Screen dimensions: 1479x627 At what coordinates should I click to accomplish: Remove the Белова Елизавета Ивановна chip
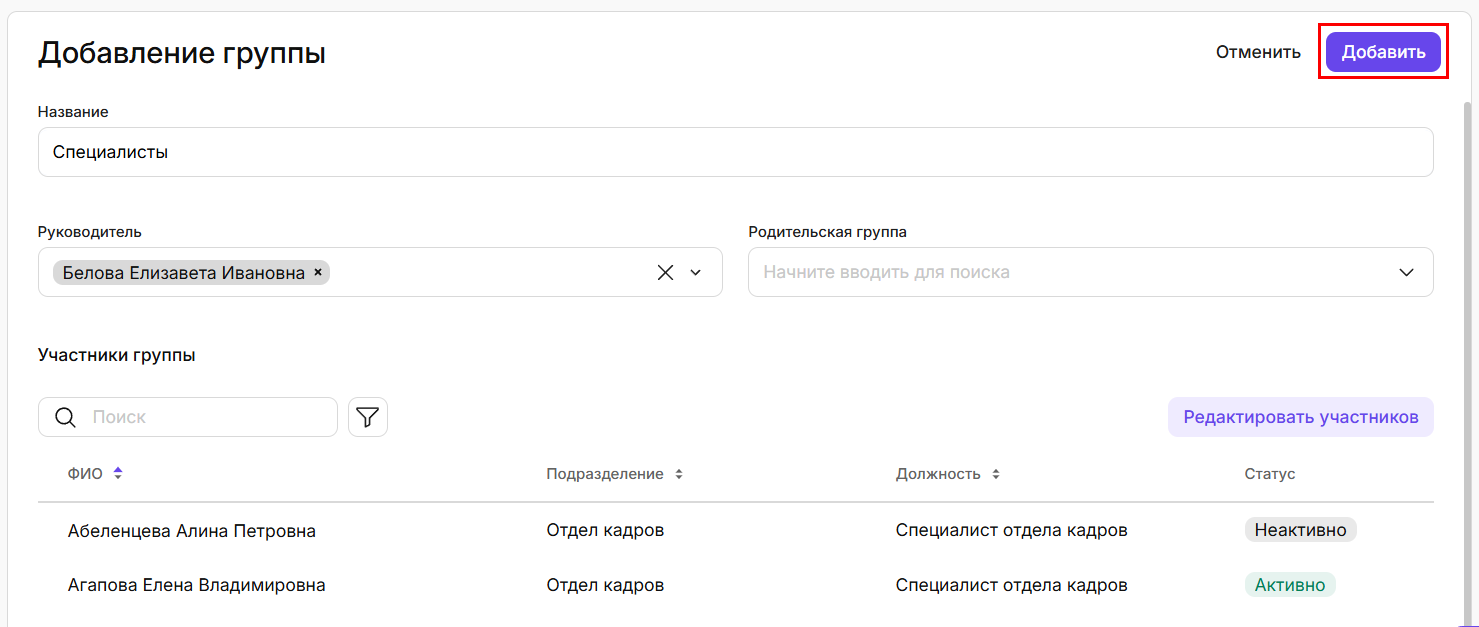318,272
